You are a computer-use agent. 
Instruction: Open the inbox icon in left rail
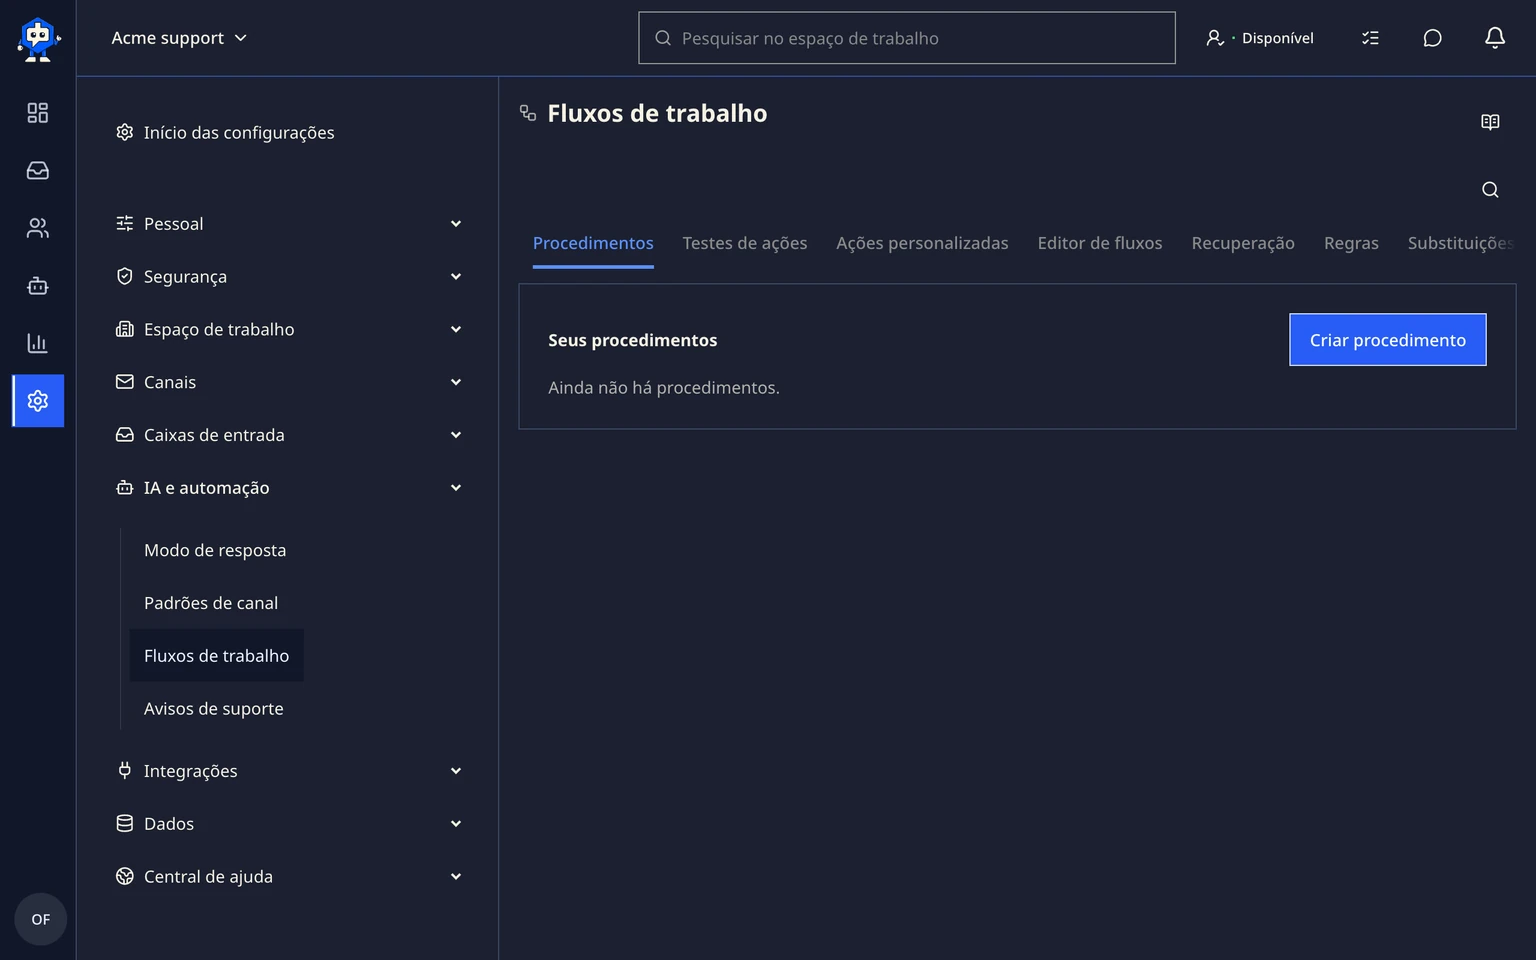click(x=38, y=171)
